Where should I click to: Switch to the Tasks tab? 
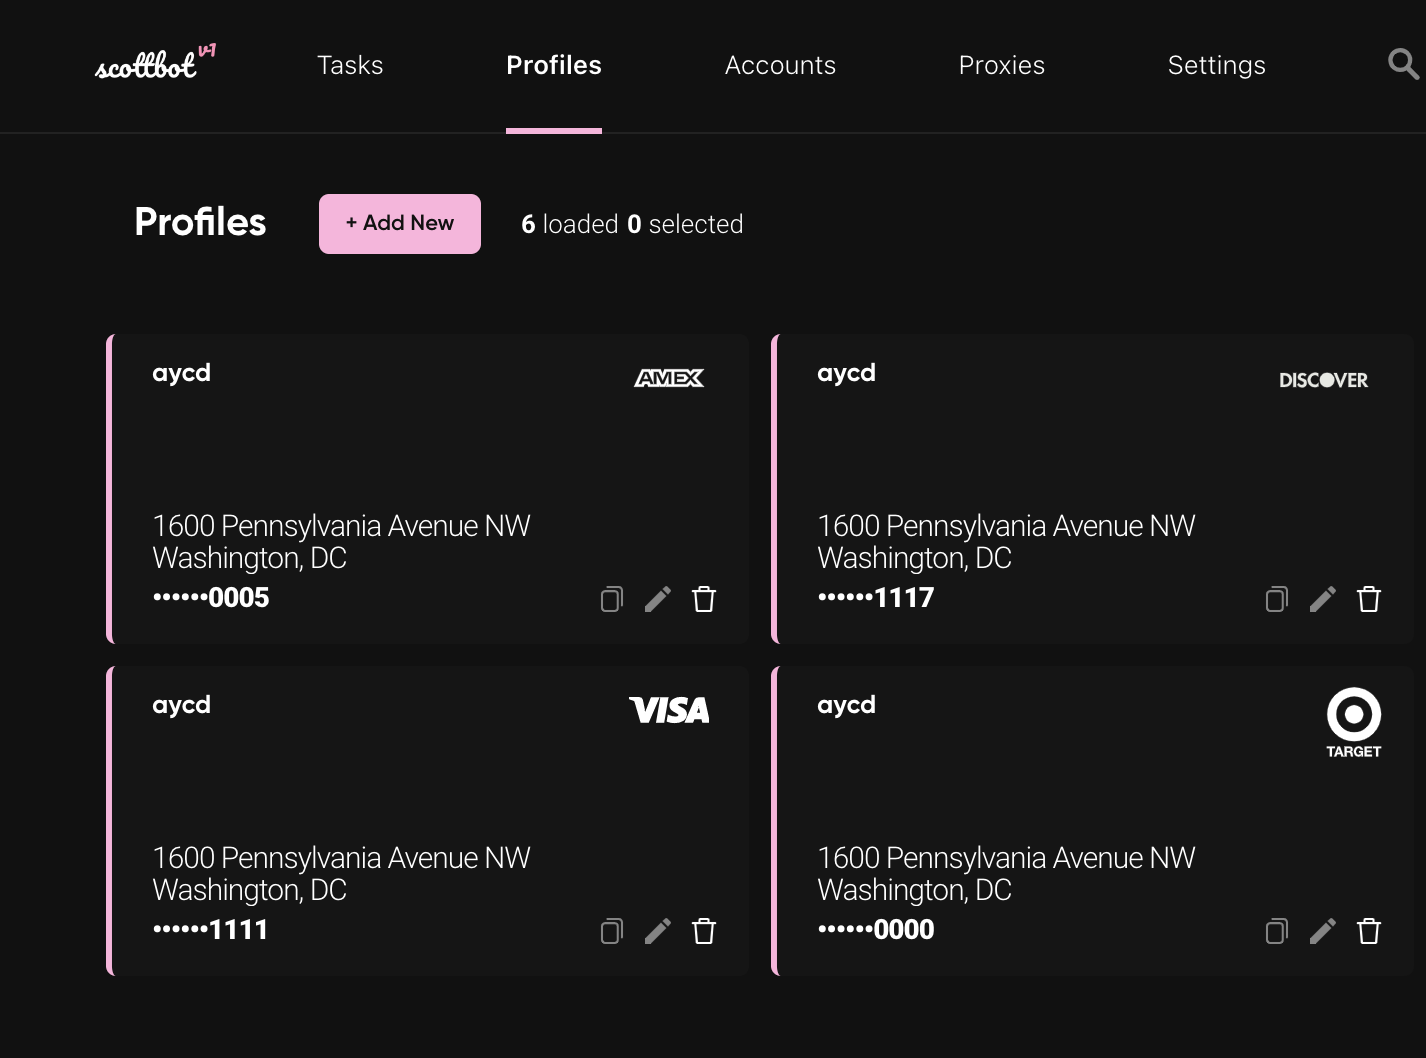click(x=350, y=65)
